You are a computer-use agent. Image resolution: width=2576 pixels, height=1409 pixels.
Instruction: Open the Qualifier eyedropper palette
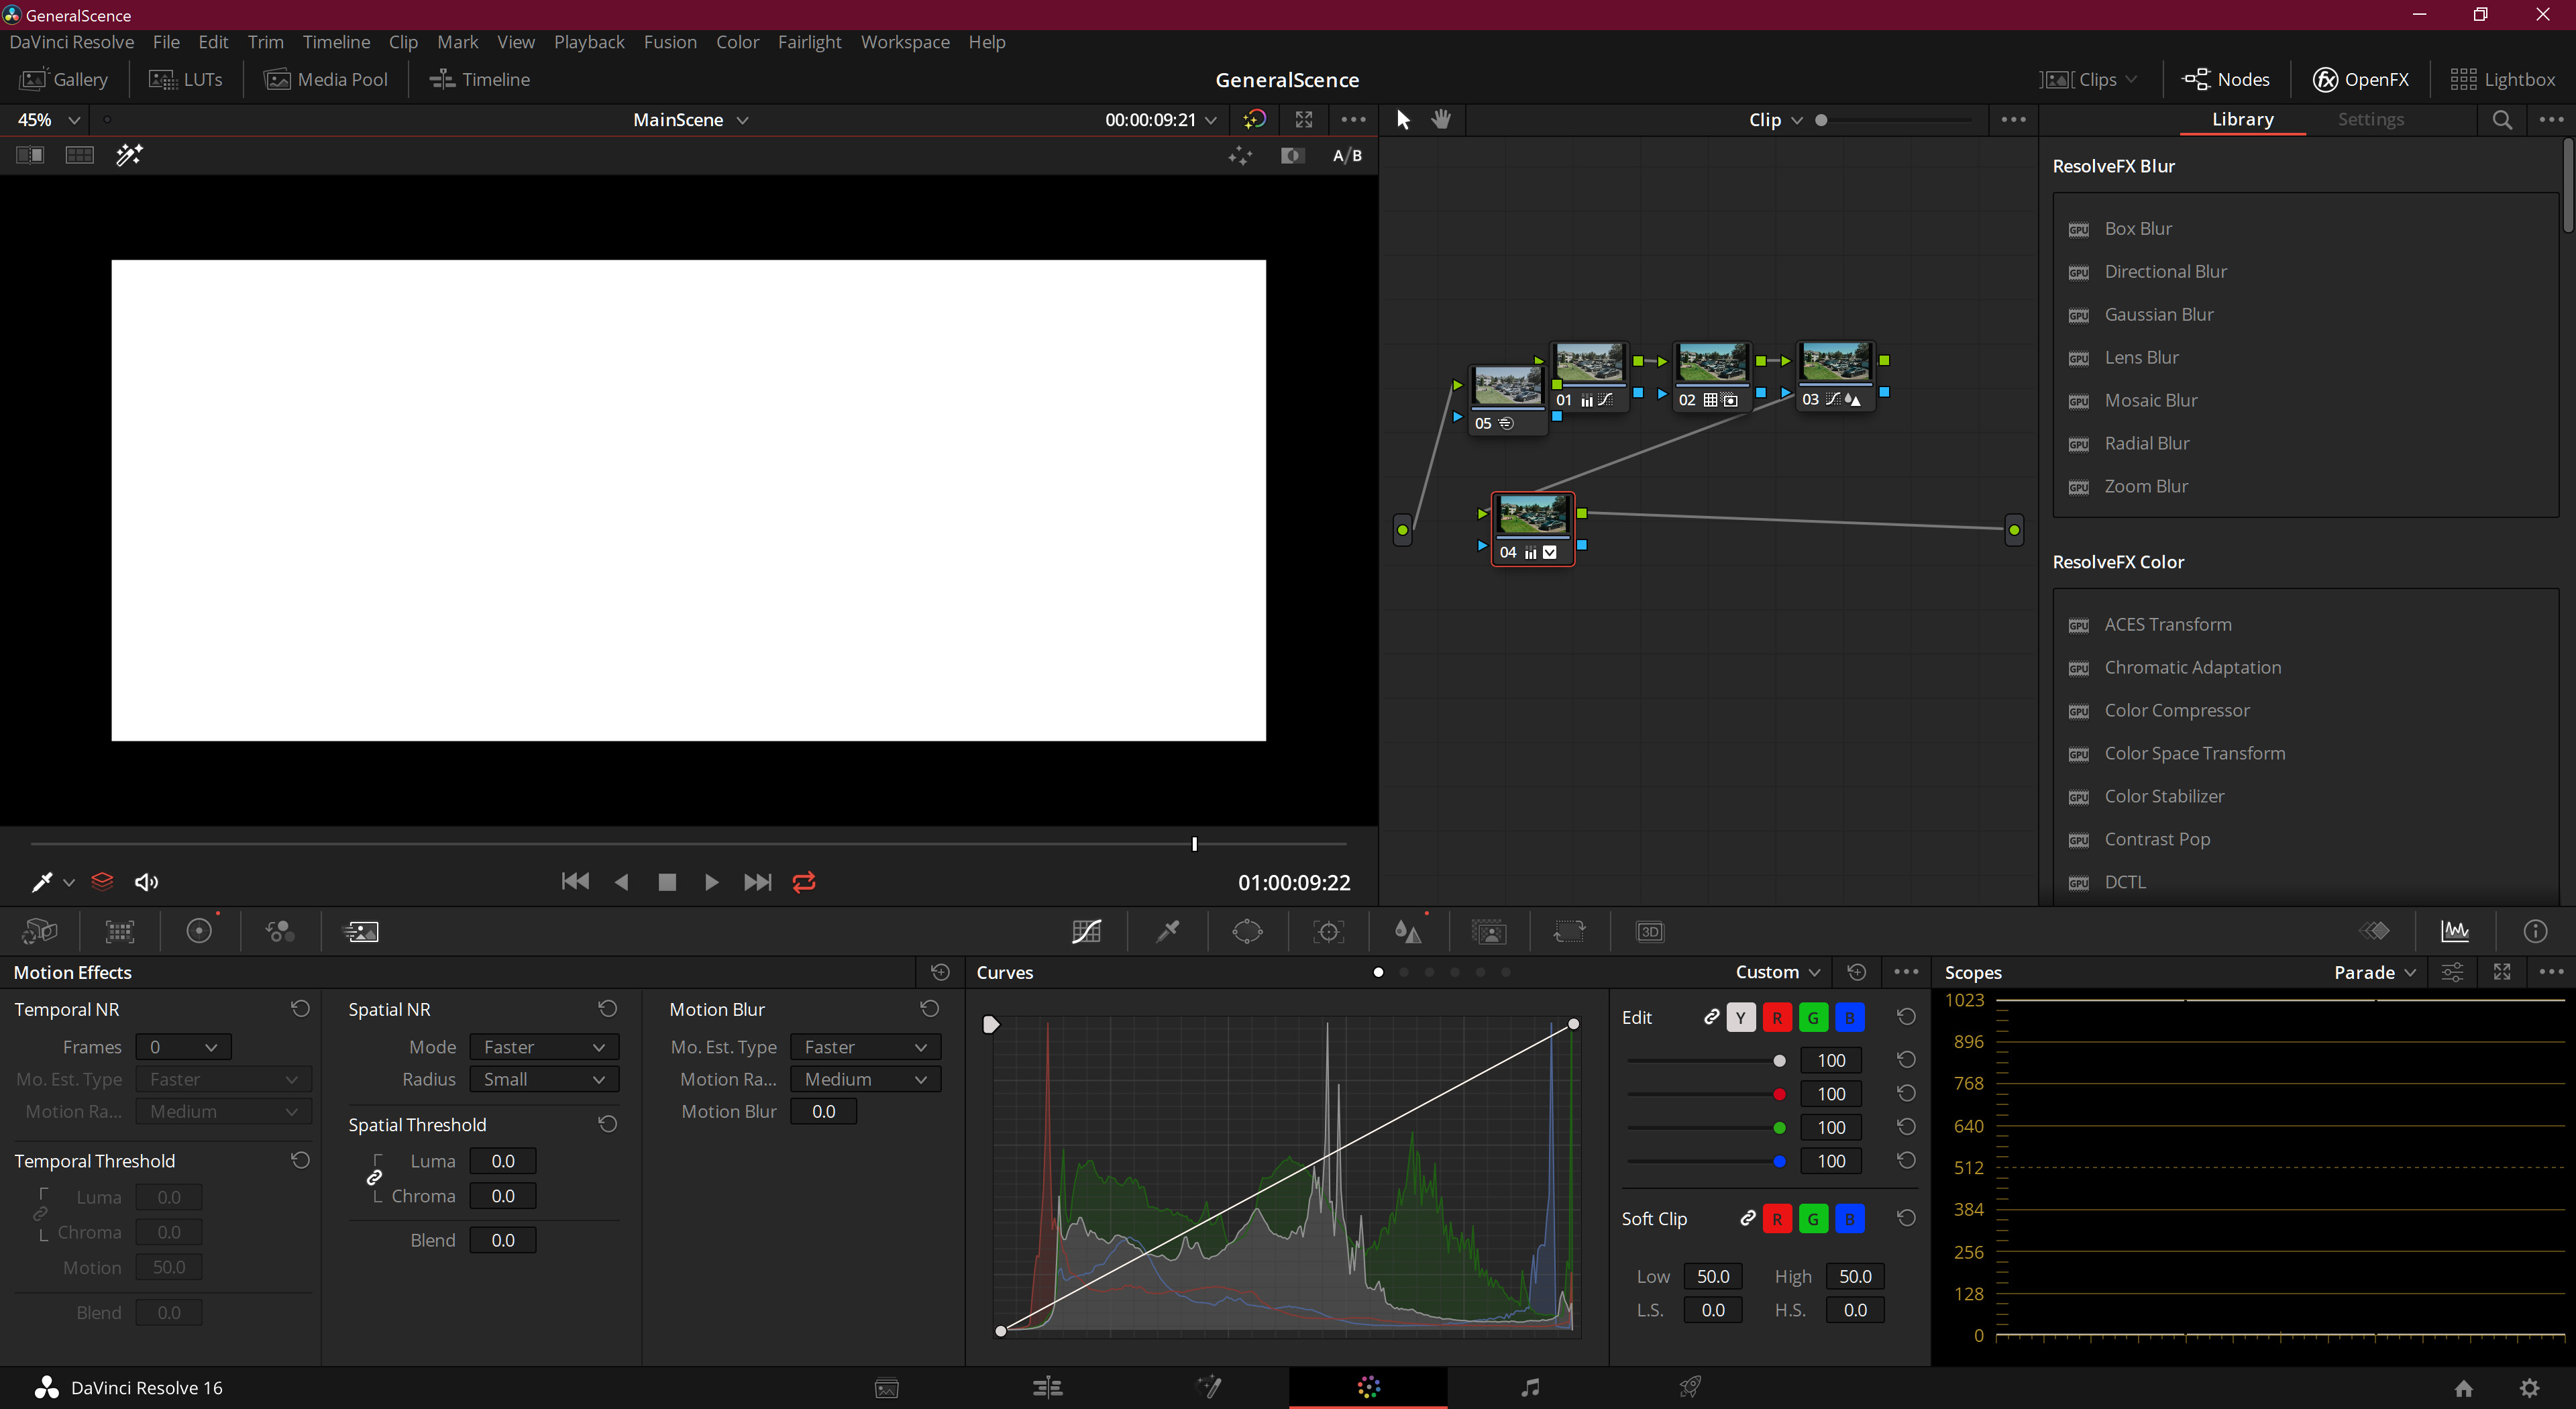click(1167, 932)
